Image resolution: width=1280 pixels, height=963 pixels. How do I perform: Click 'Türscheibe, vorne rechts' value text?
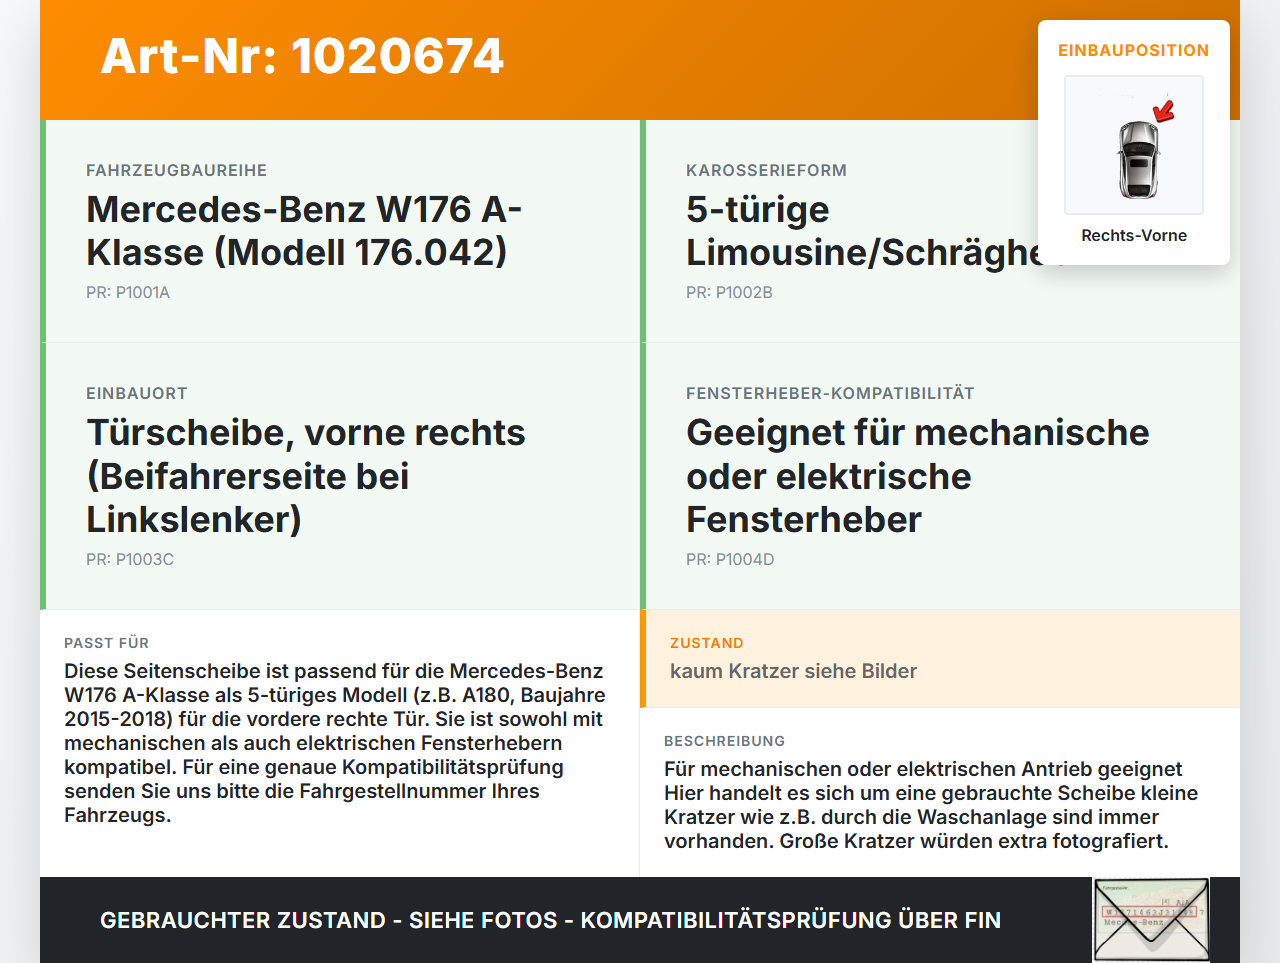click(x=306, y=475)
